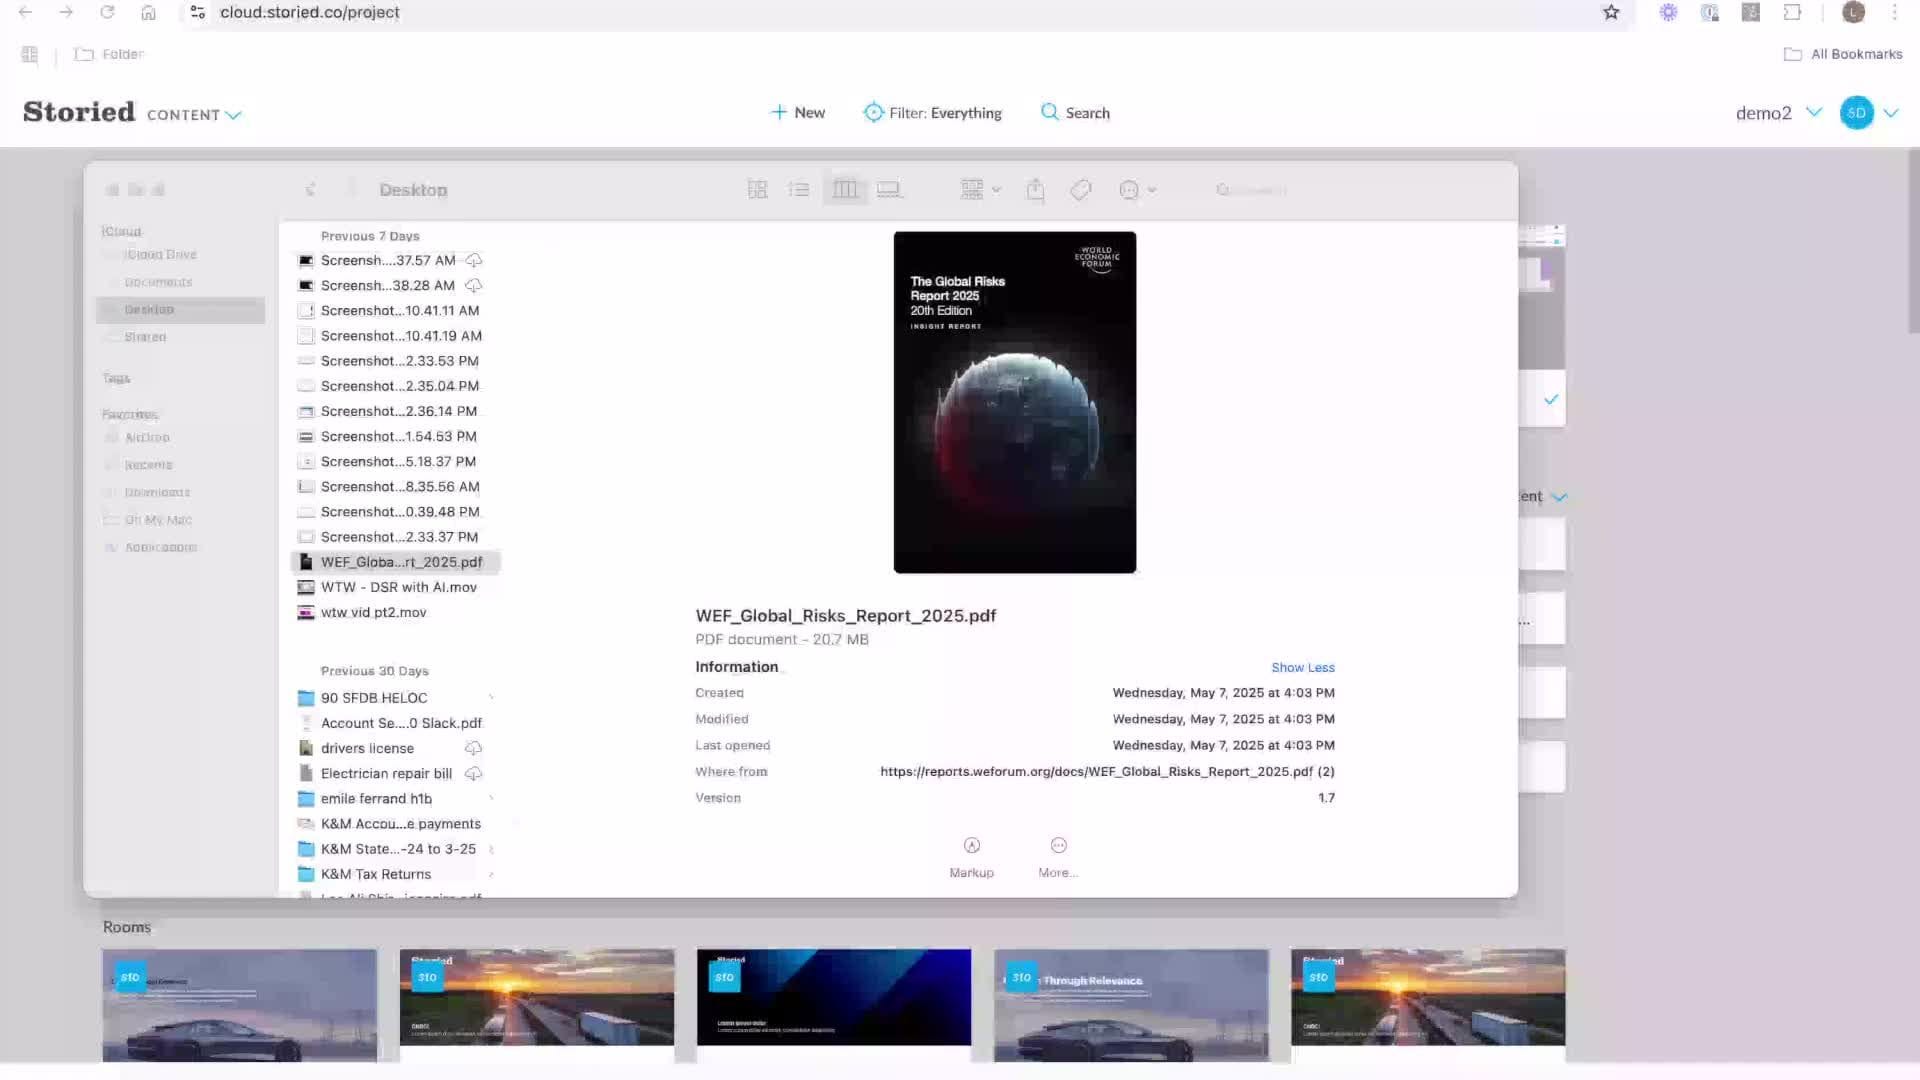Viewport: 1920px width, 1080px height.
Task: Open the Search button in header
Action: click(x=1075, y=113)
